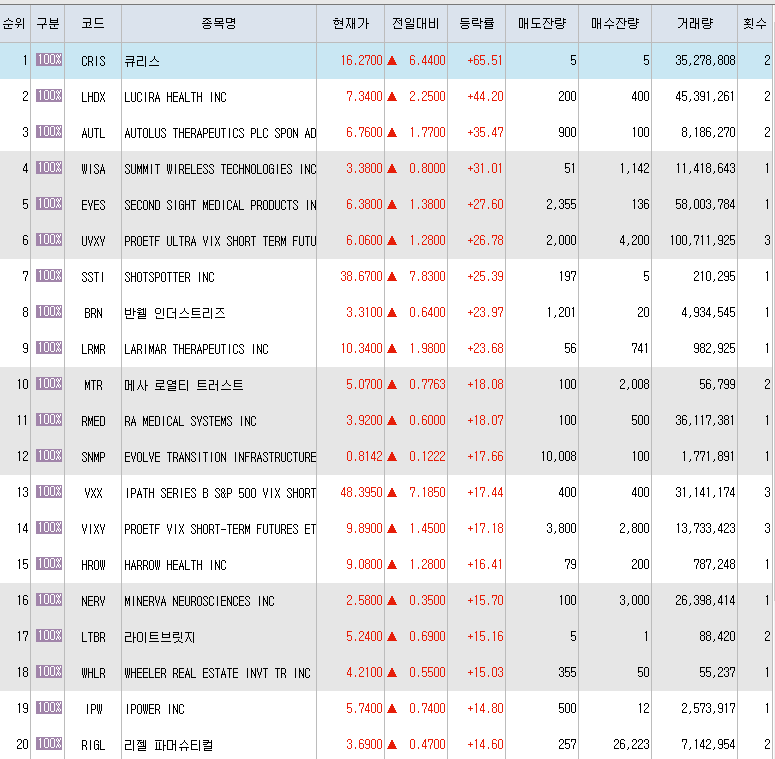Click the 100% badge in the VXX row
Viewport: 775px width, 759px height.
(49, 492)
